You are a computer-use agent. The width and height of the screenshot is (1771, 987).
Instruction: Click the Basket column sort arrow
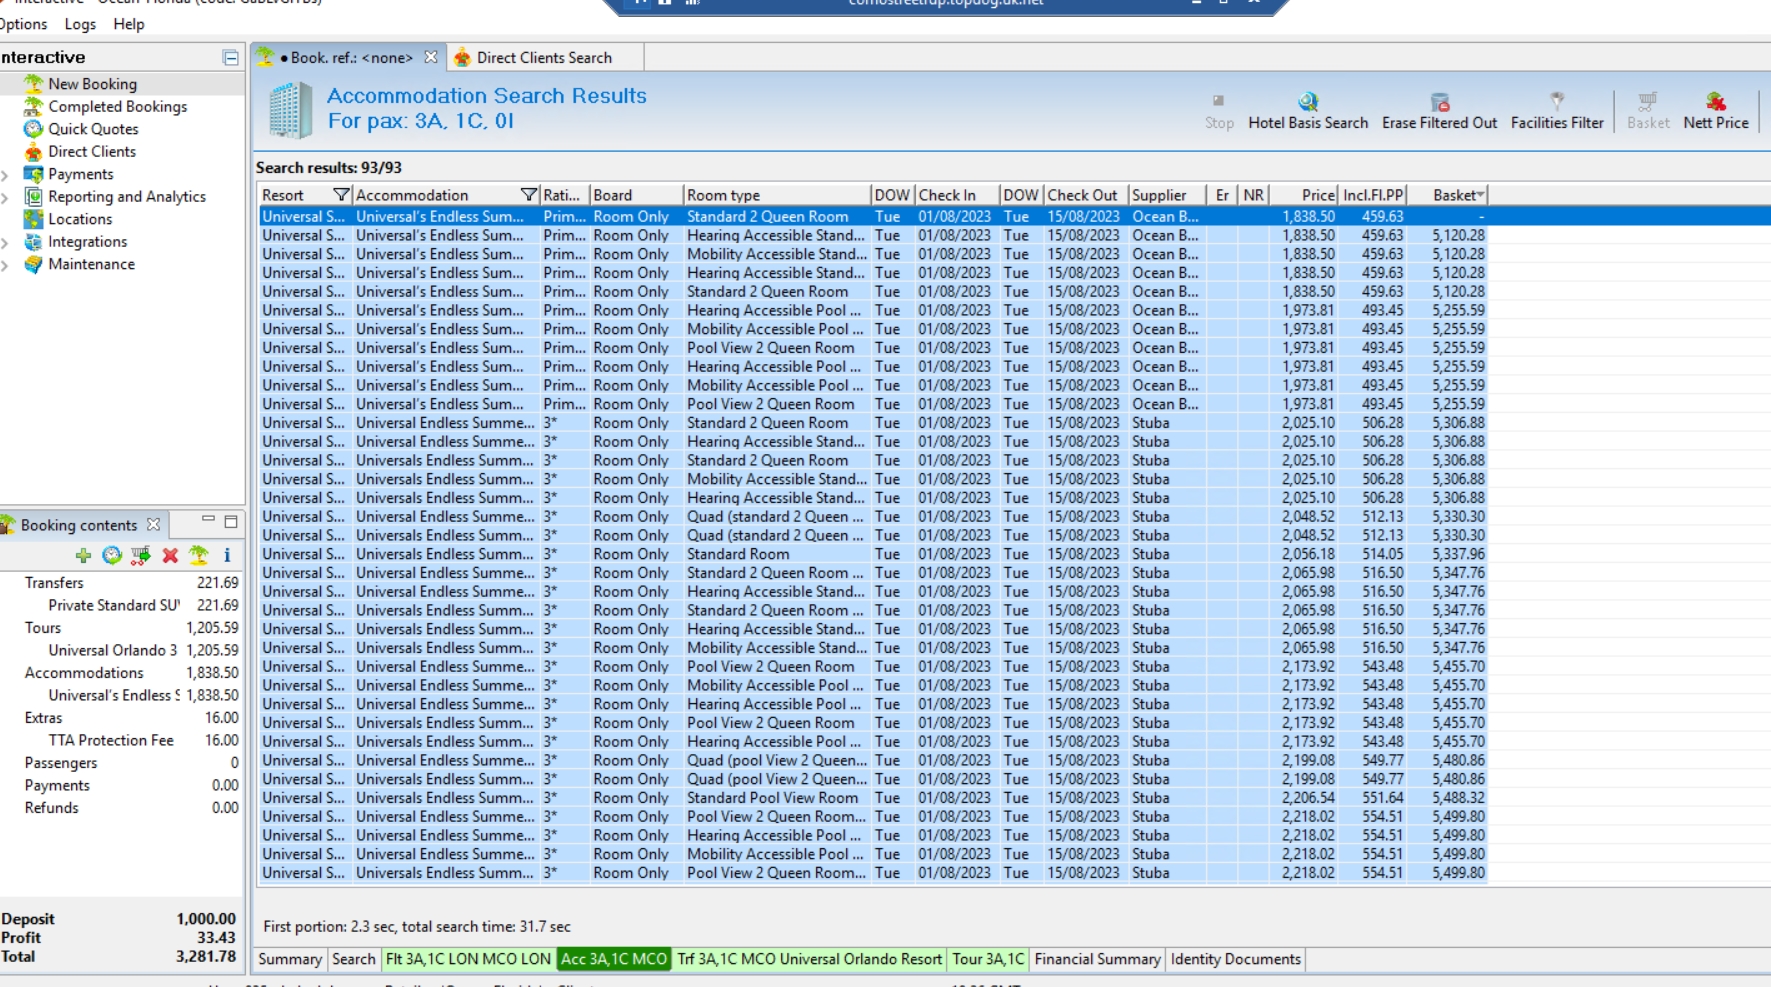click(x=1480, y=195)
